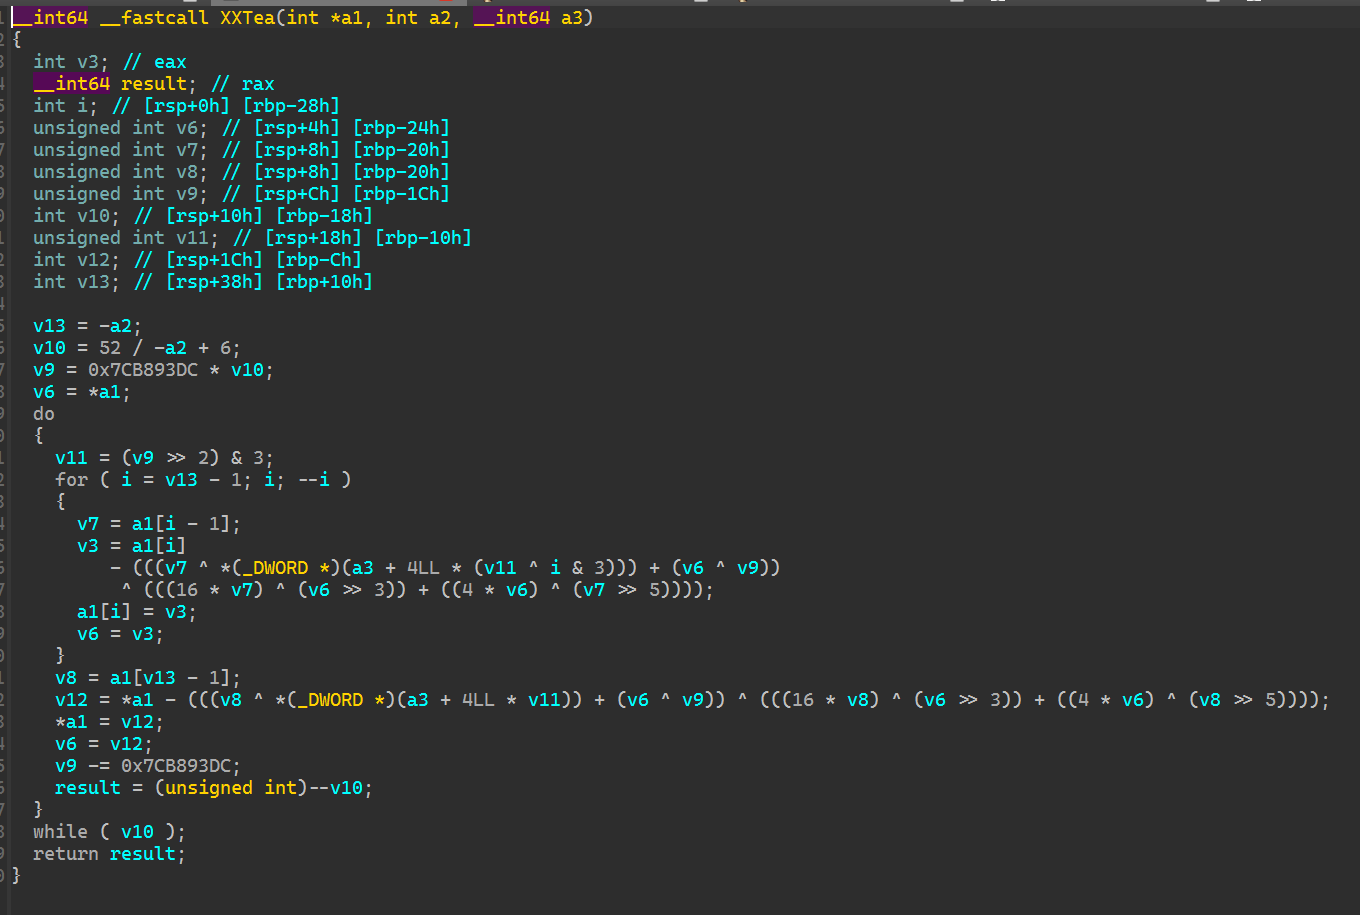Screen dimensions: 1360x915
Task: Click the 'do' loop keyword
Action: (43, 414)
